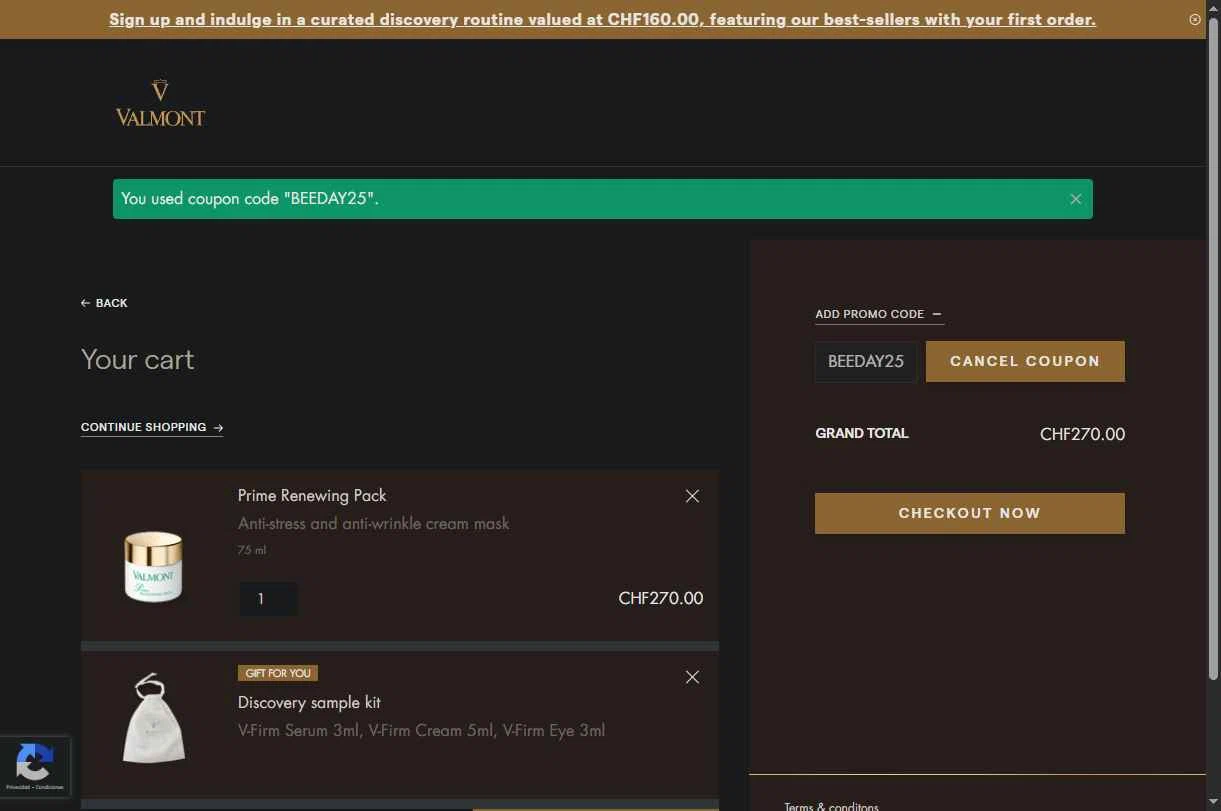Click the reCAPTCHA badge icon
1221x811 pixels.
click(x=34, y=762)
